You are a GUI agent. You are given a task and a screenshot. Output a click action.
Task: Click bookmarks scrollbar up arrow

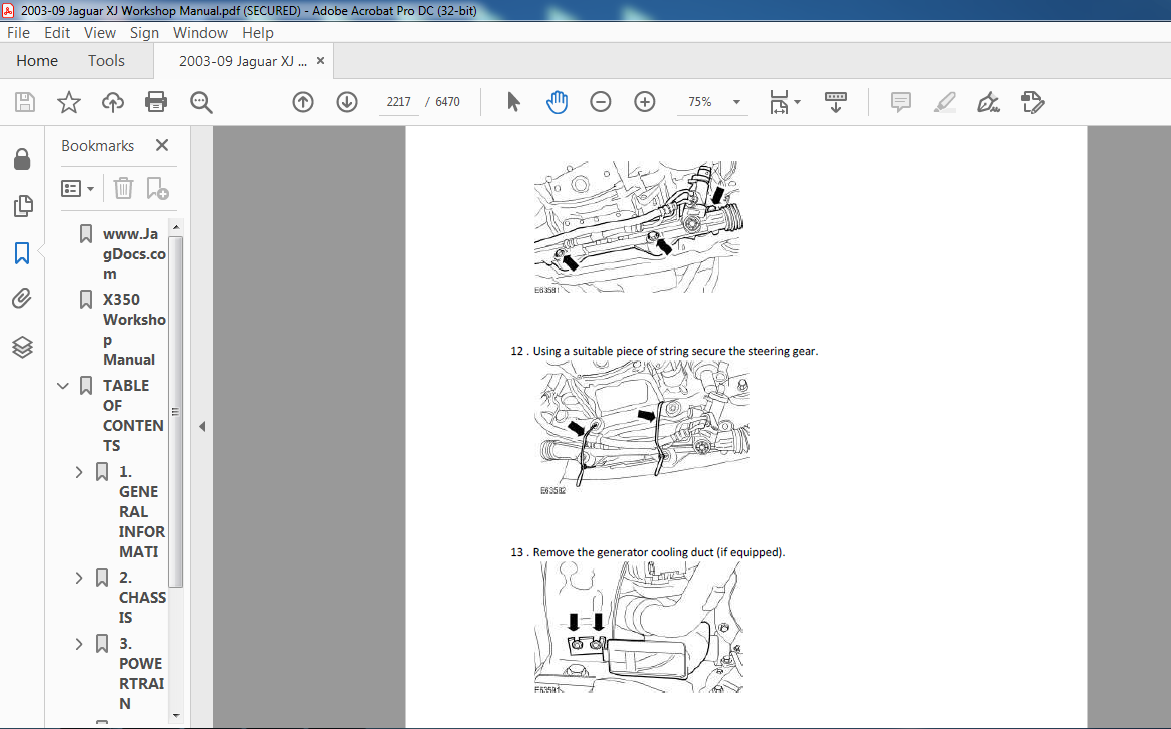176,226
